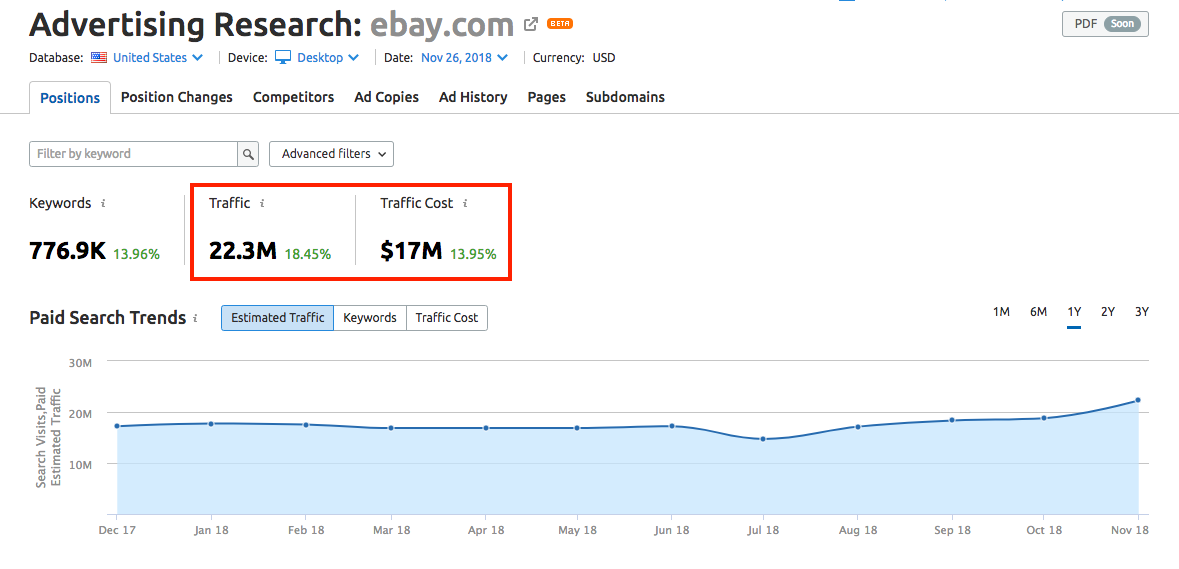Click the Nov 18 data point on chart
The height and width of the screenshot is (569, 1179).
pyautogui.click(x=1138, y=400)
